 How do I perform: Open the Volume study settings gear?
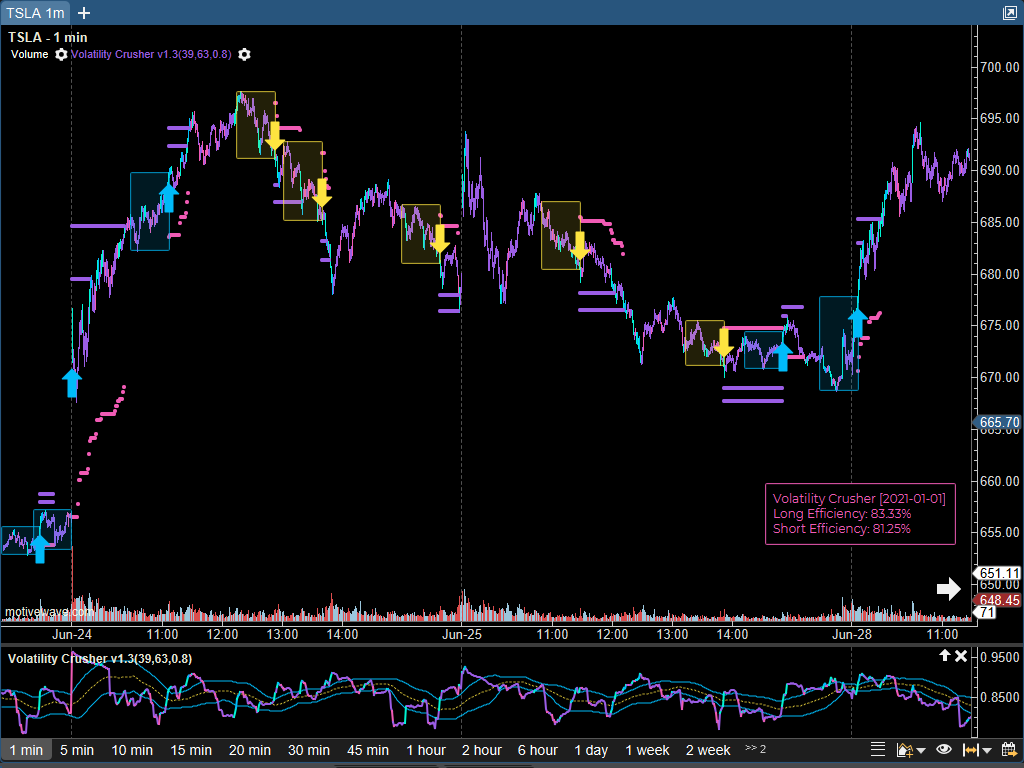(x=61, y=54)
